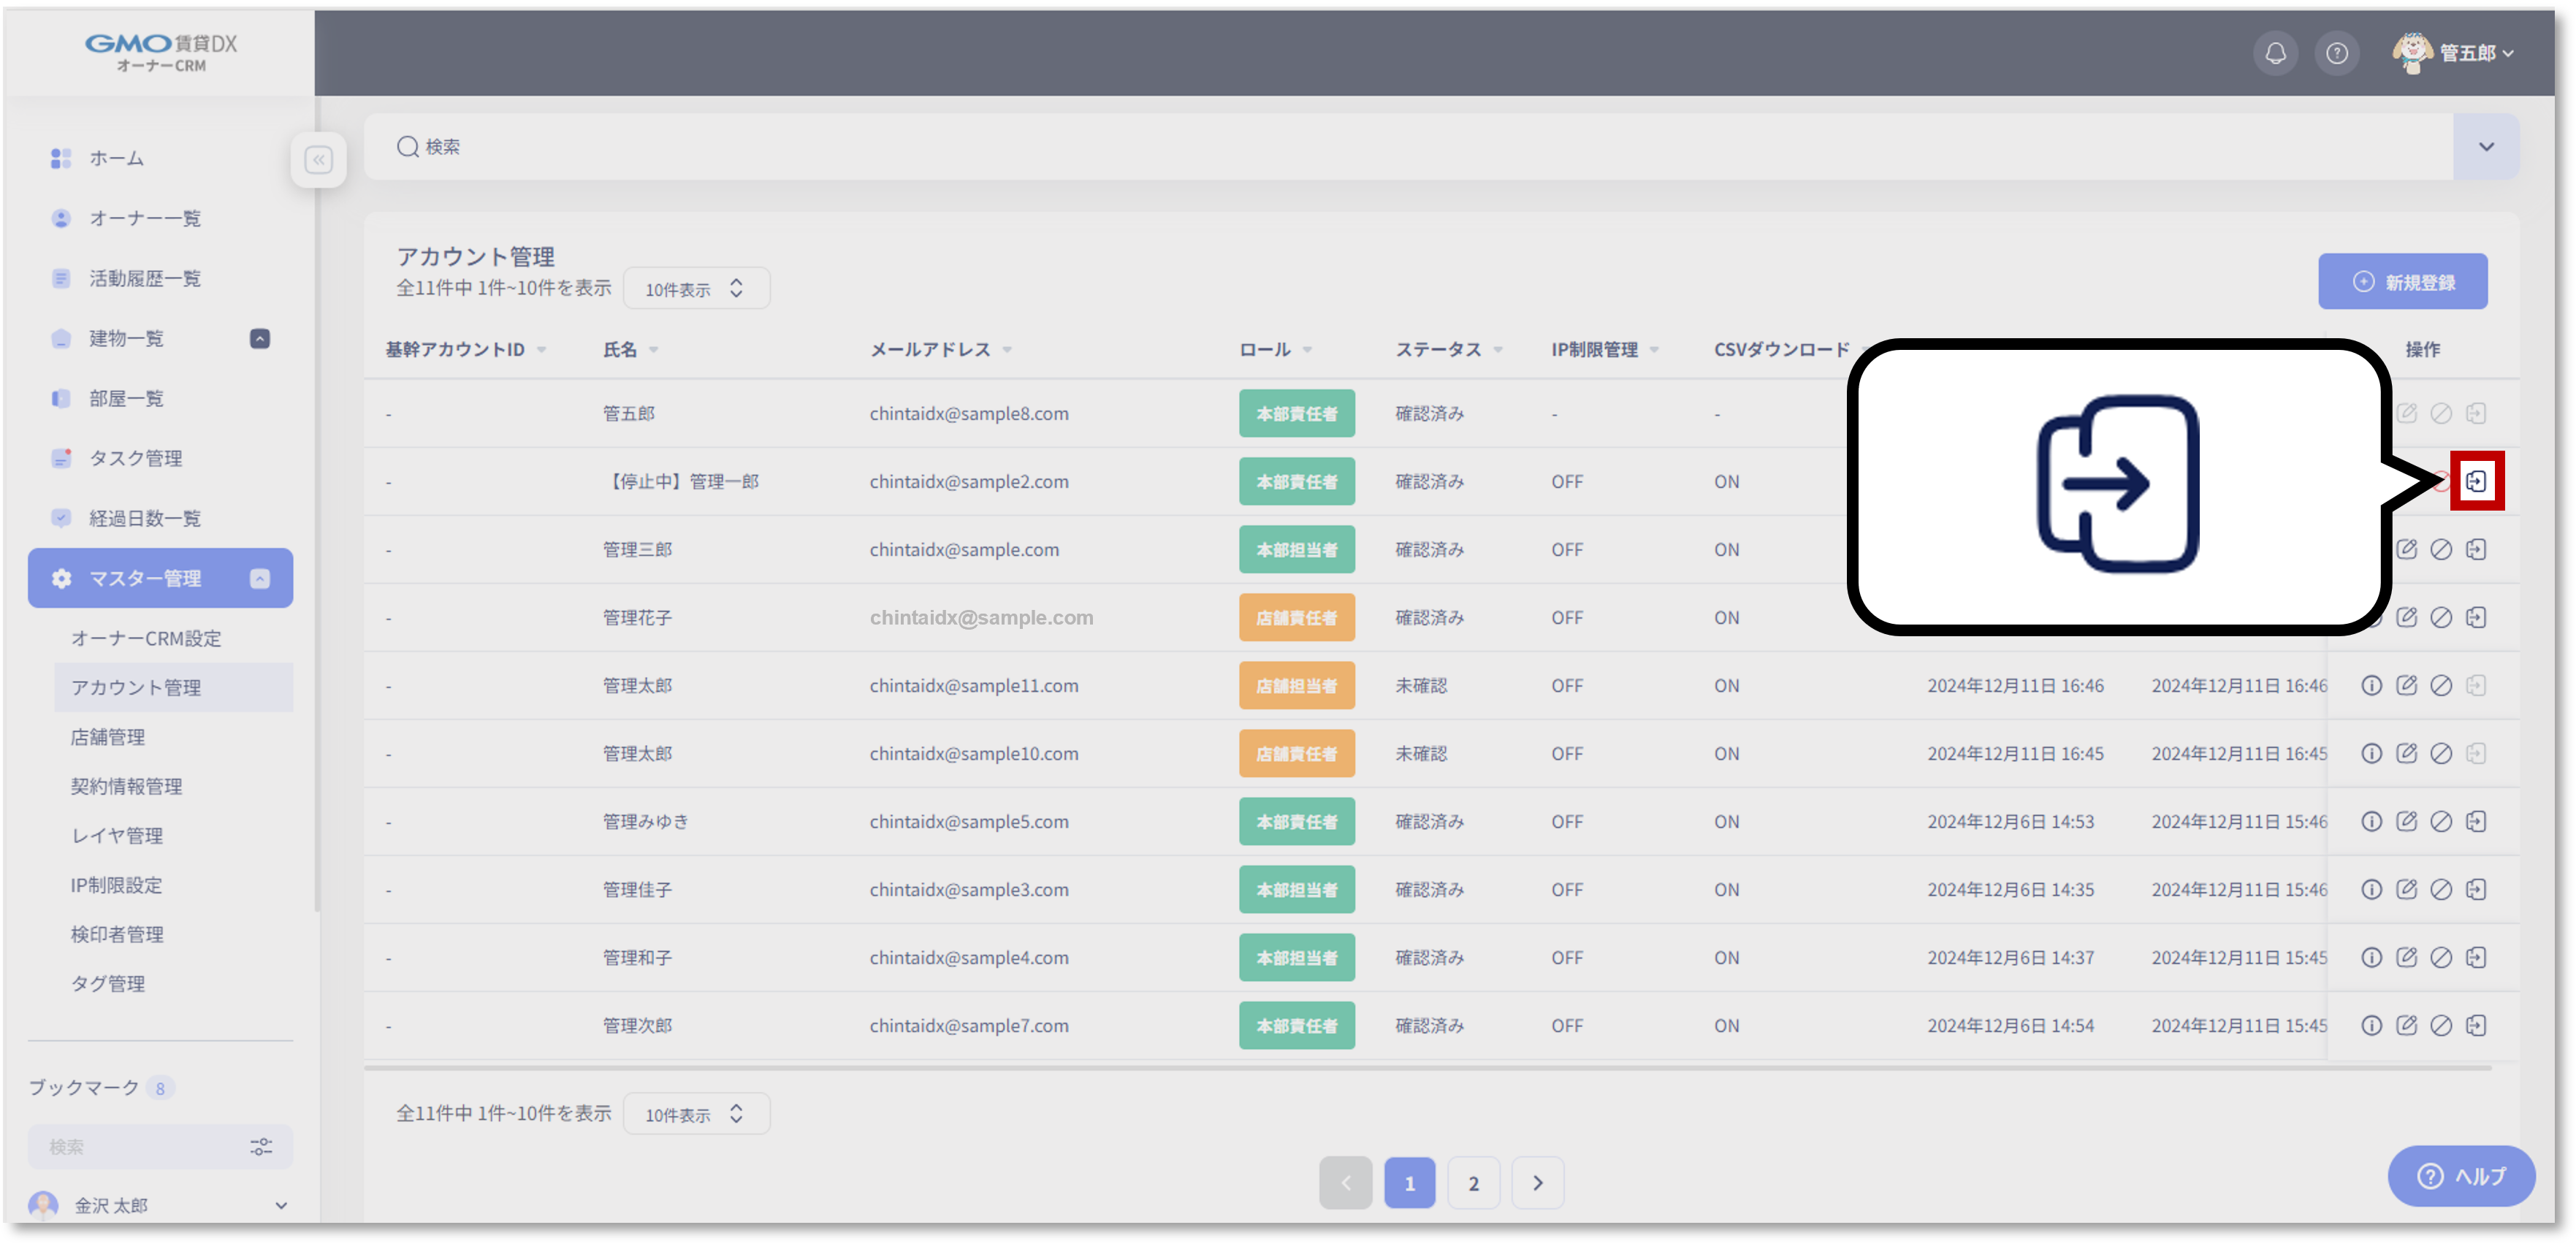Click the search magnifier icon
This screenshot has width=2576, height=1244.
coord(407,147)
